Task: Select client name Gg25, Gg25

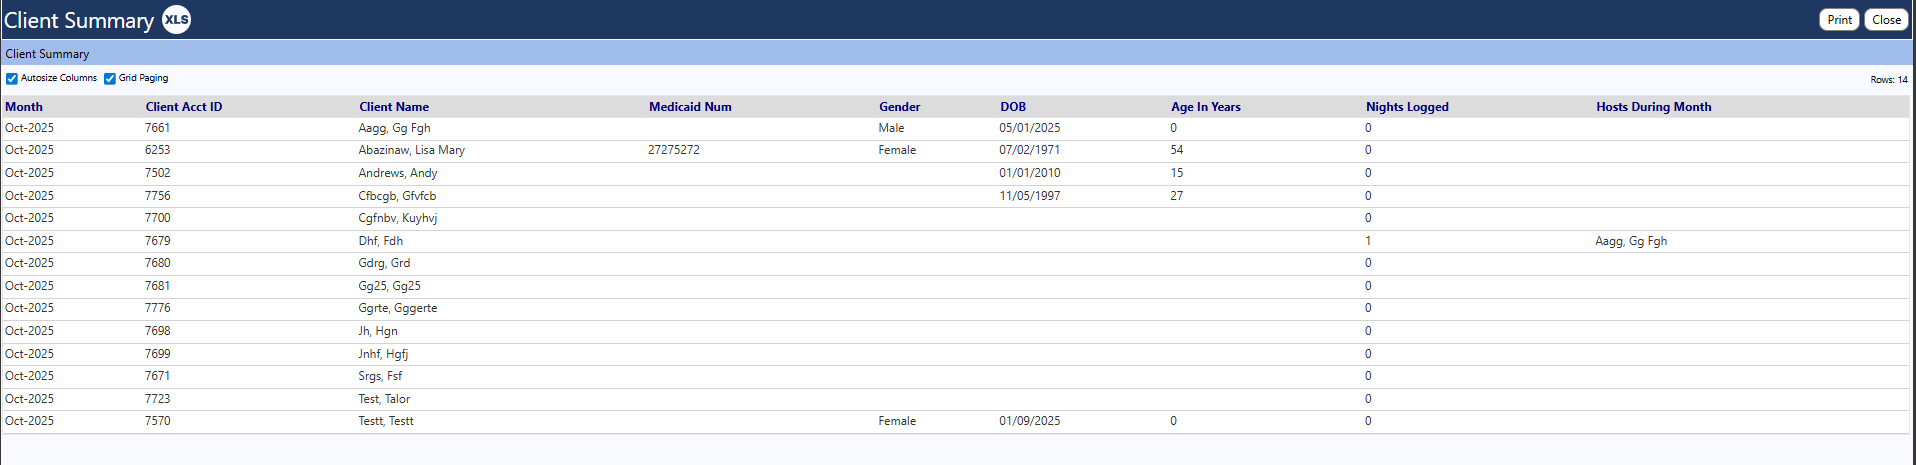Action: (x=389, y=286)
